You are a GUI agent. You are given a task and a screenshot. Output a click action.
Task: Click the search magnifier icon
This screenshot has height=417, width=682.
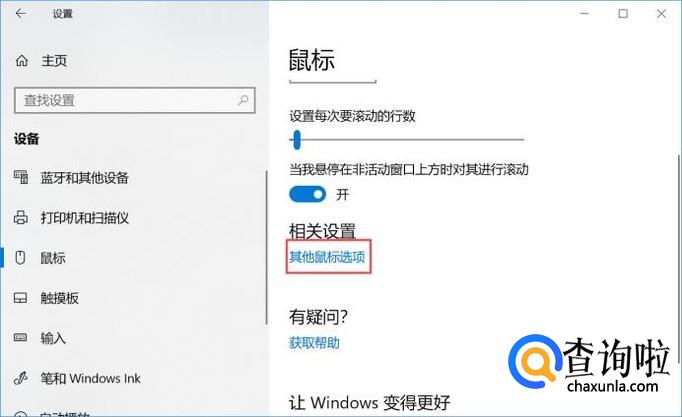(x=243, y=100)
